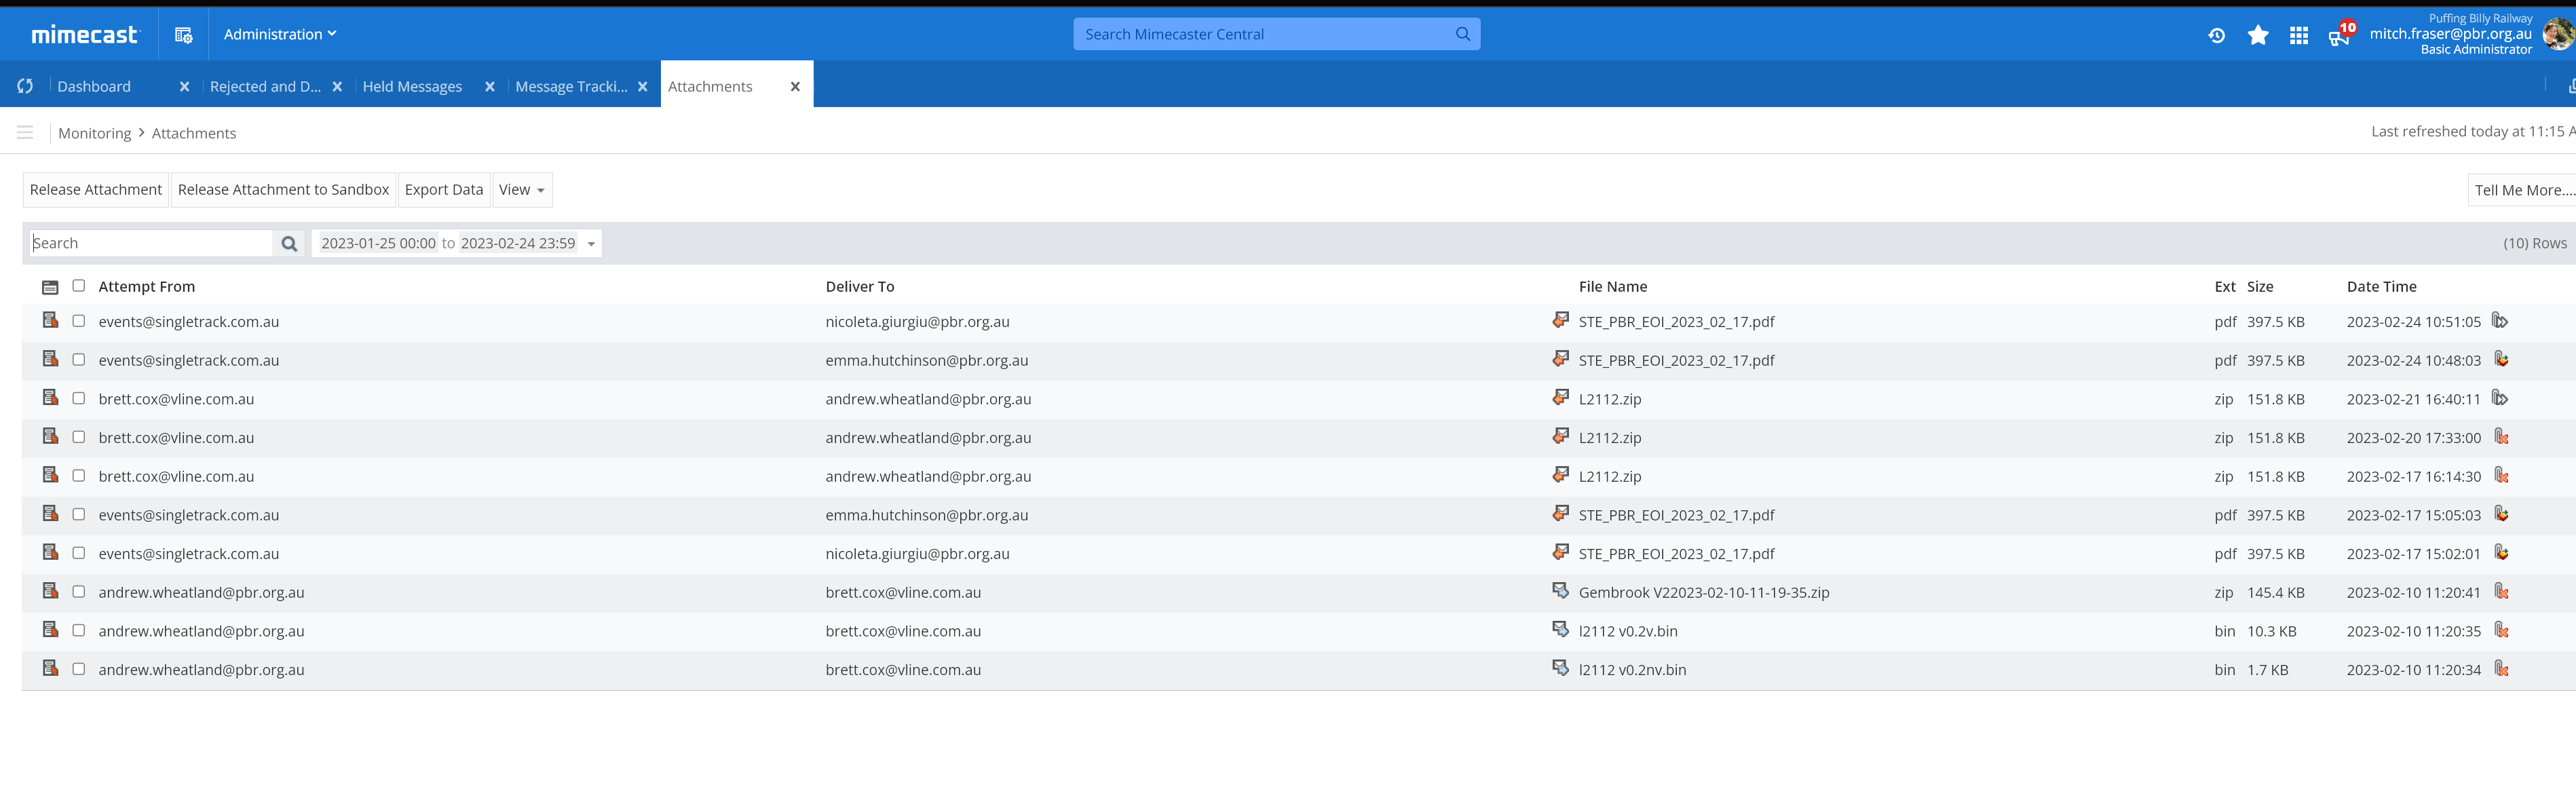Check the row dated 2023-02-20 17:33:00
The image size is (2576, 802).
pos(79,437)
